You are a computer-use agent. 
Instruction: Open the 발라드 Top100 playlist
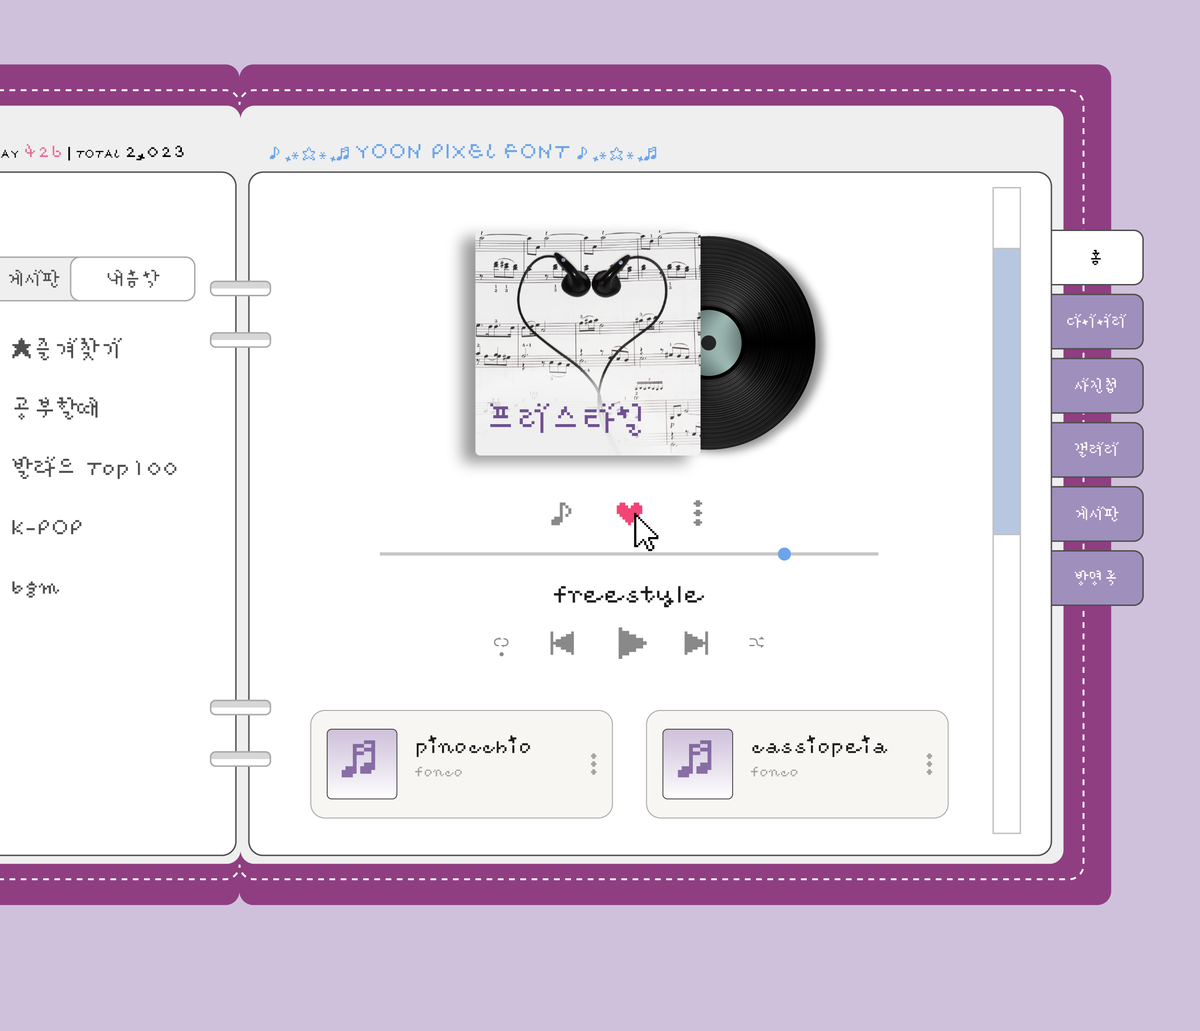point(95,467)
